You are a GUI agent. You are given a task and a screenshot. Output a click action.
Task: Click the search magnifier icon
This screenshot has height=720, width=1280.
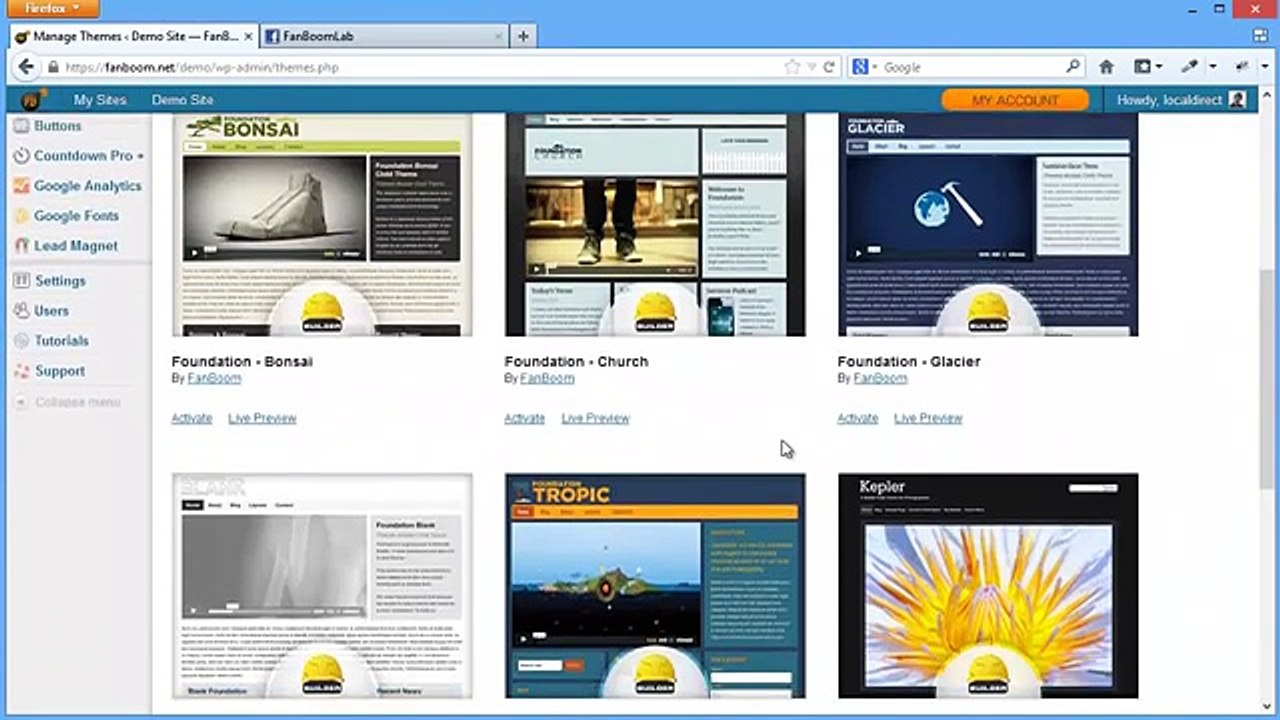(x=1073, y=67)
